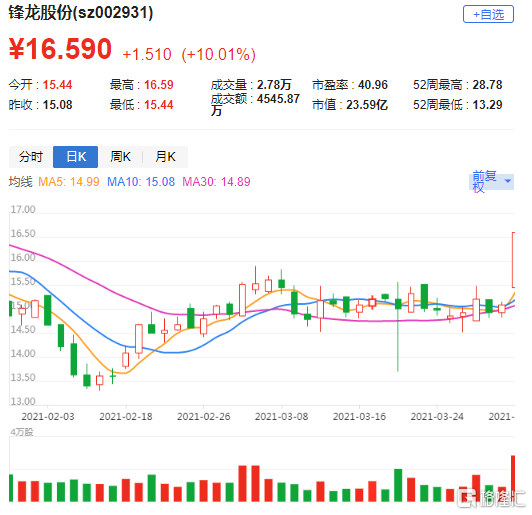Viewport: 532px width, 515px height.
Task: Click the current price ¥16.590
Action: [60, 49]
